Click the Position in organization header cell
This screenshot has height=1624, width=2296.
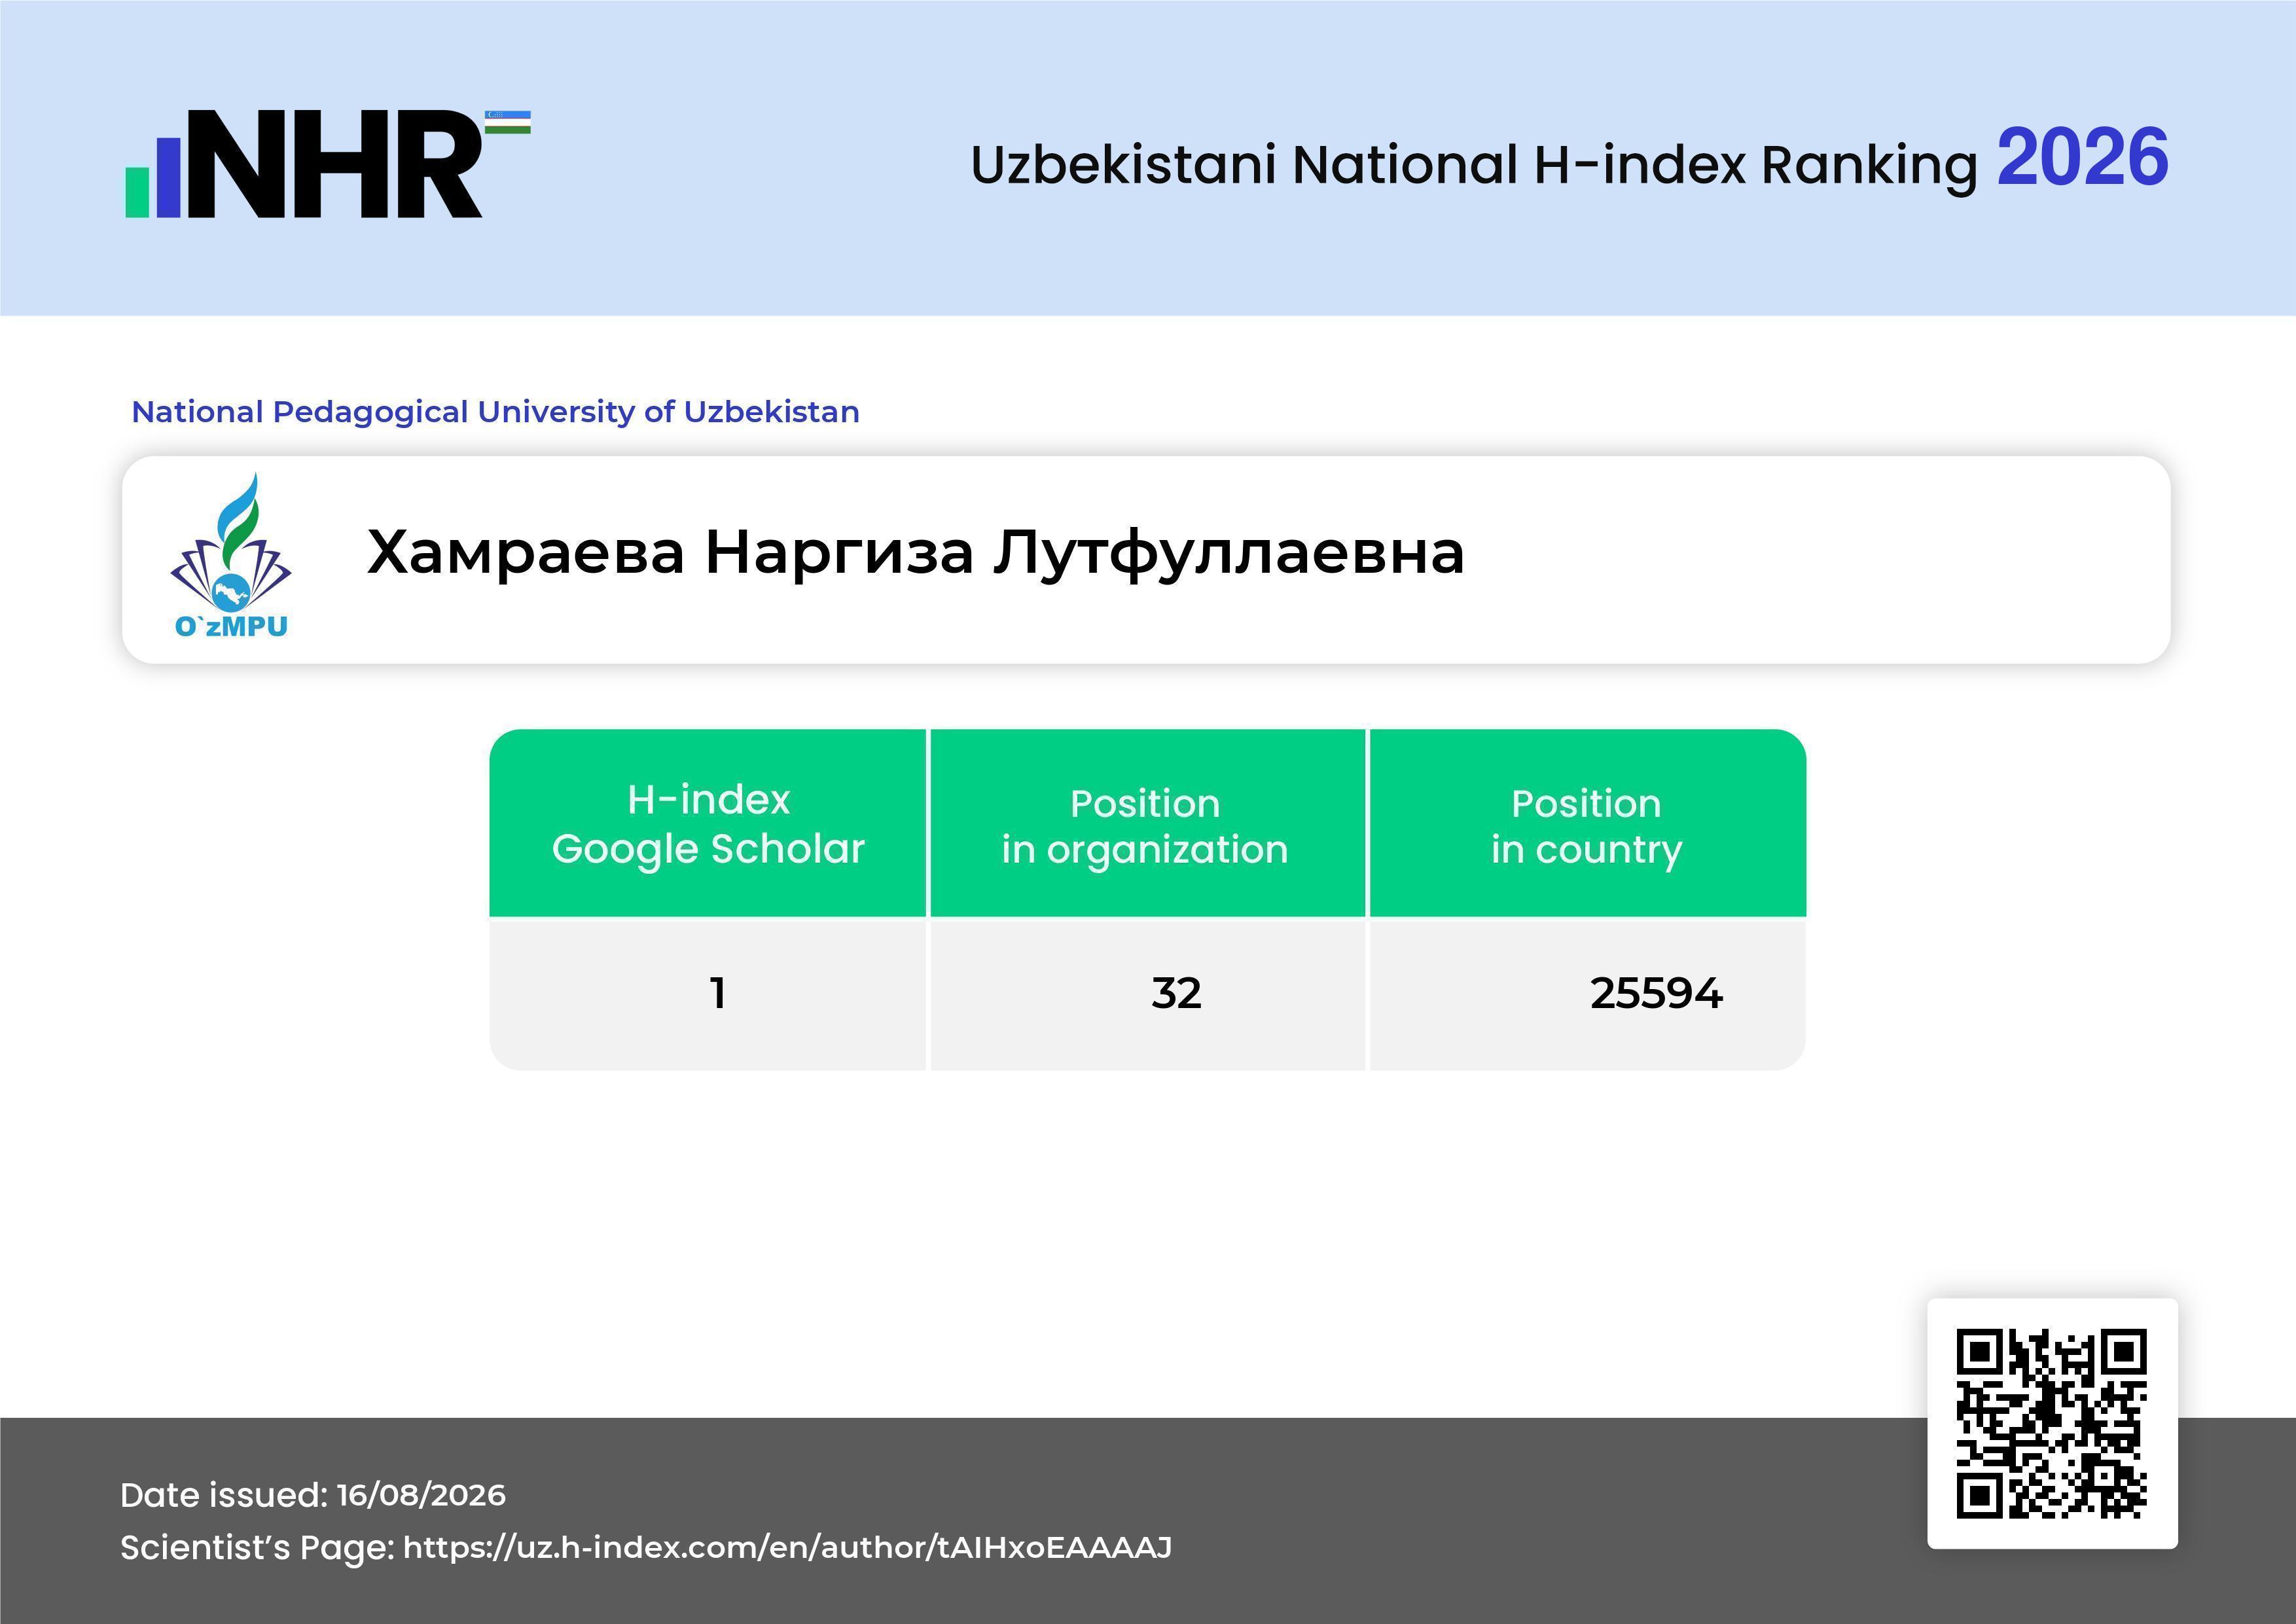point(1147,823)
